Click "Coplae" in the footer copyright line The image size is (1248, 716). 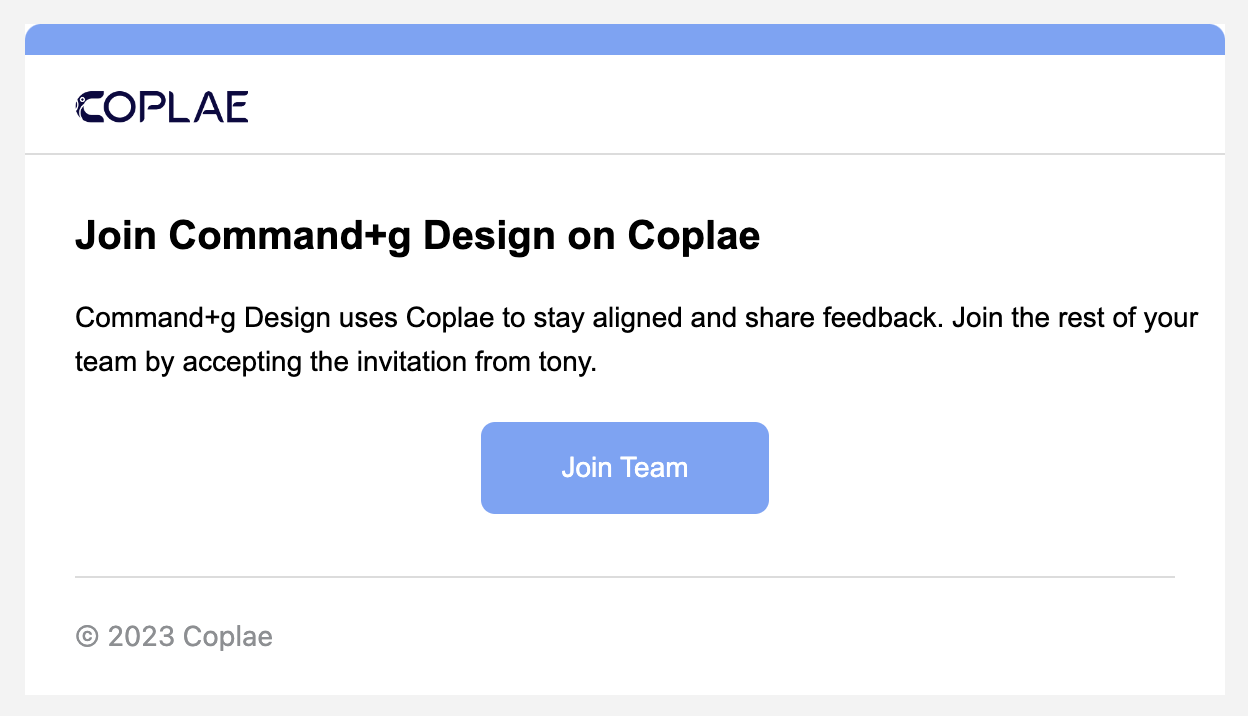pos(227,636)
